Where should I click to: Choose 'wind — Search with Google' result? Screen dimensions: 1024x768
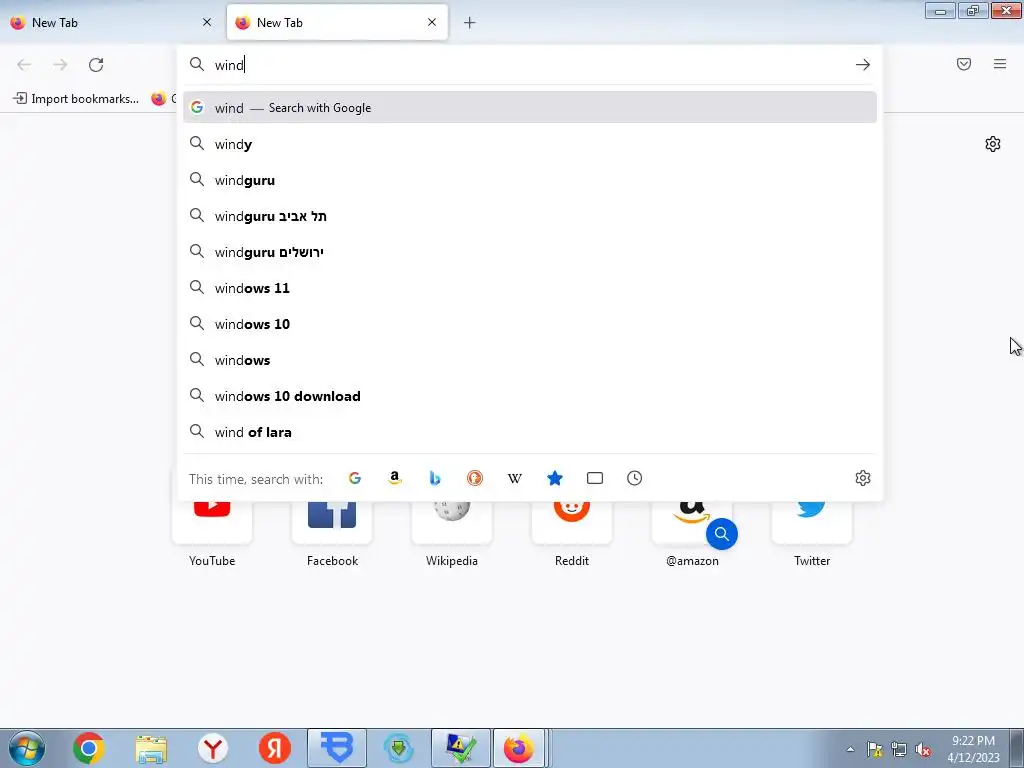point(530,108)
